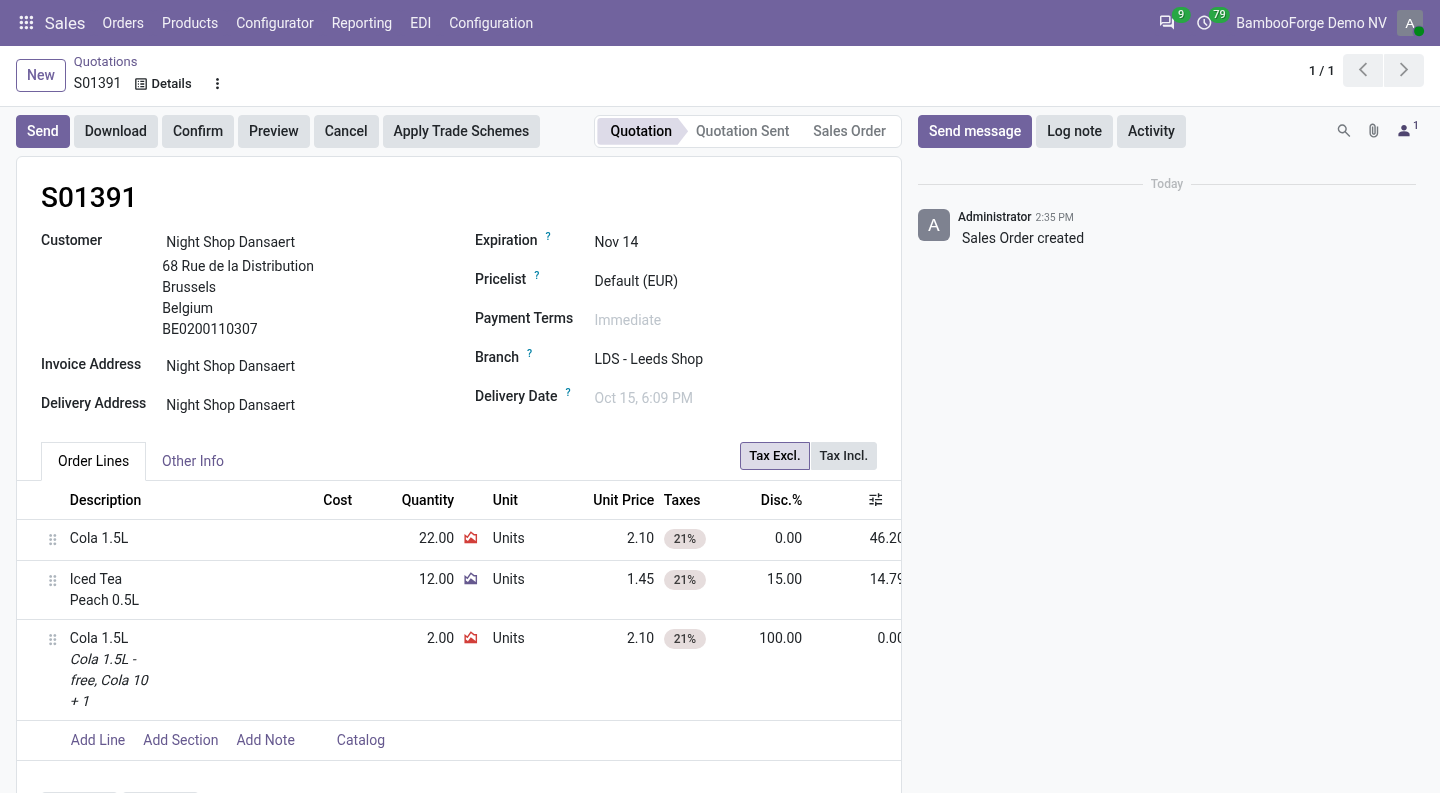Go to the next record arrow
Screen dimensions: 1440x793
[1404, 70]
